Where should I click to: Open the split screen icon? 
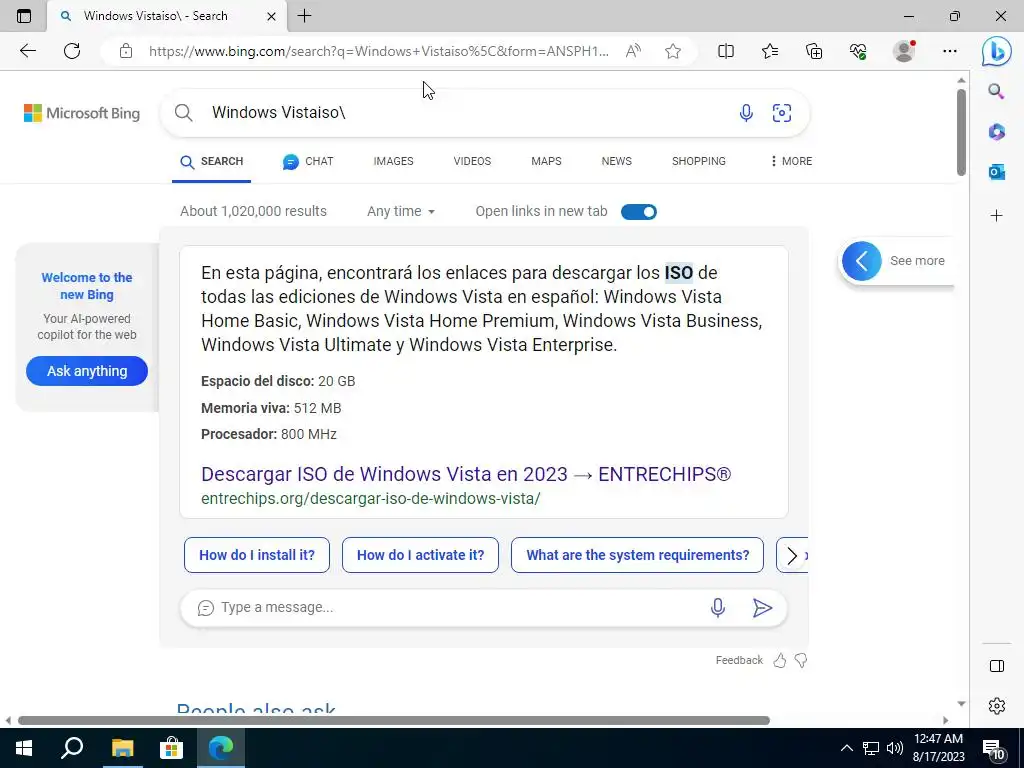pyautogui.click(x=726, y=51)
